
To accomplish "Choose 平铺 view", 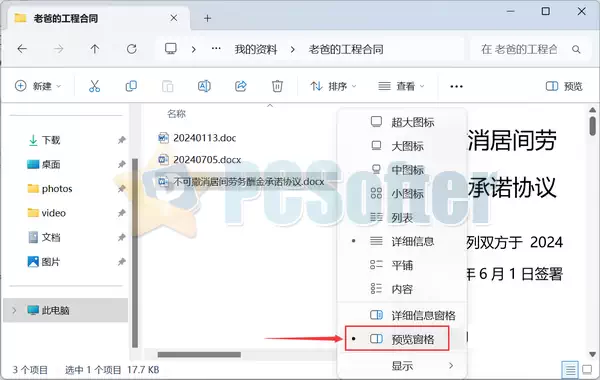I will coord(402,265).
